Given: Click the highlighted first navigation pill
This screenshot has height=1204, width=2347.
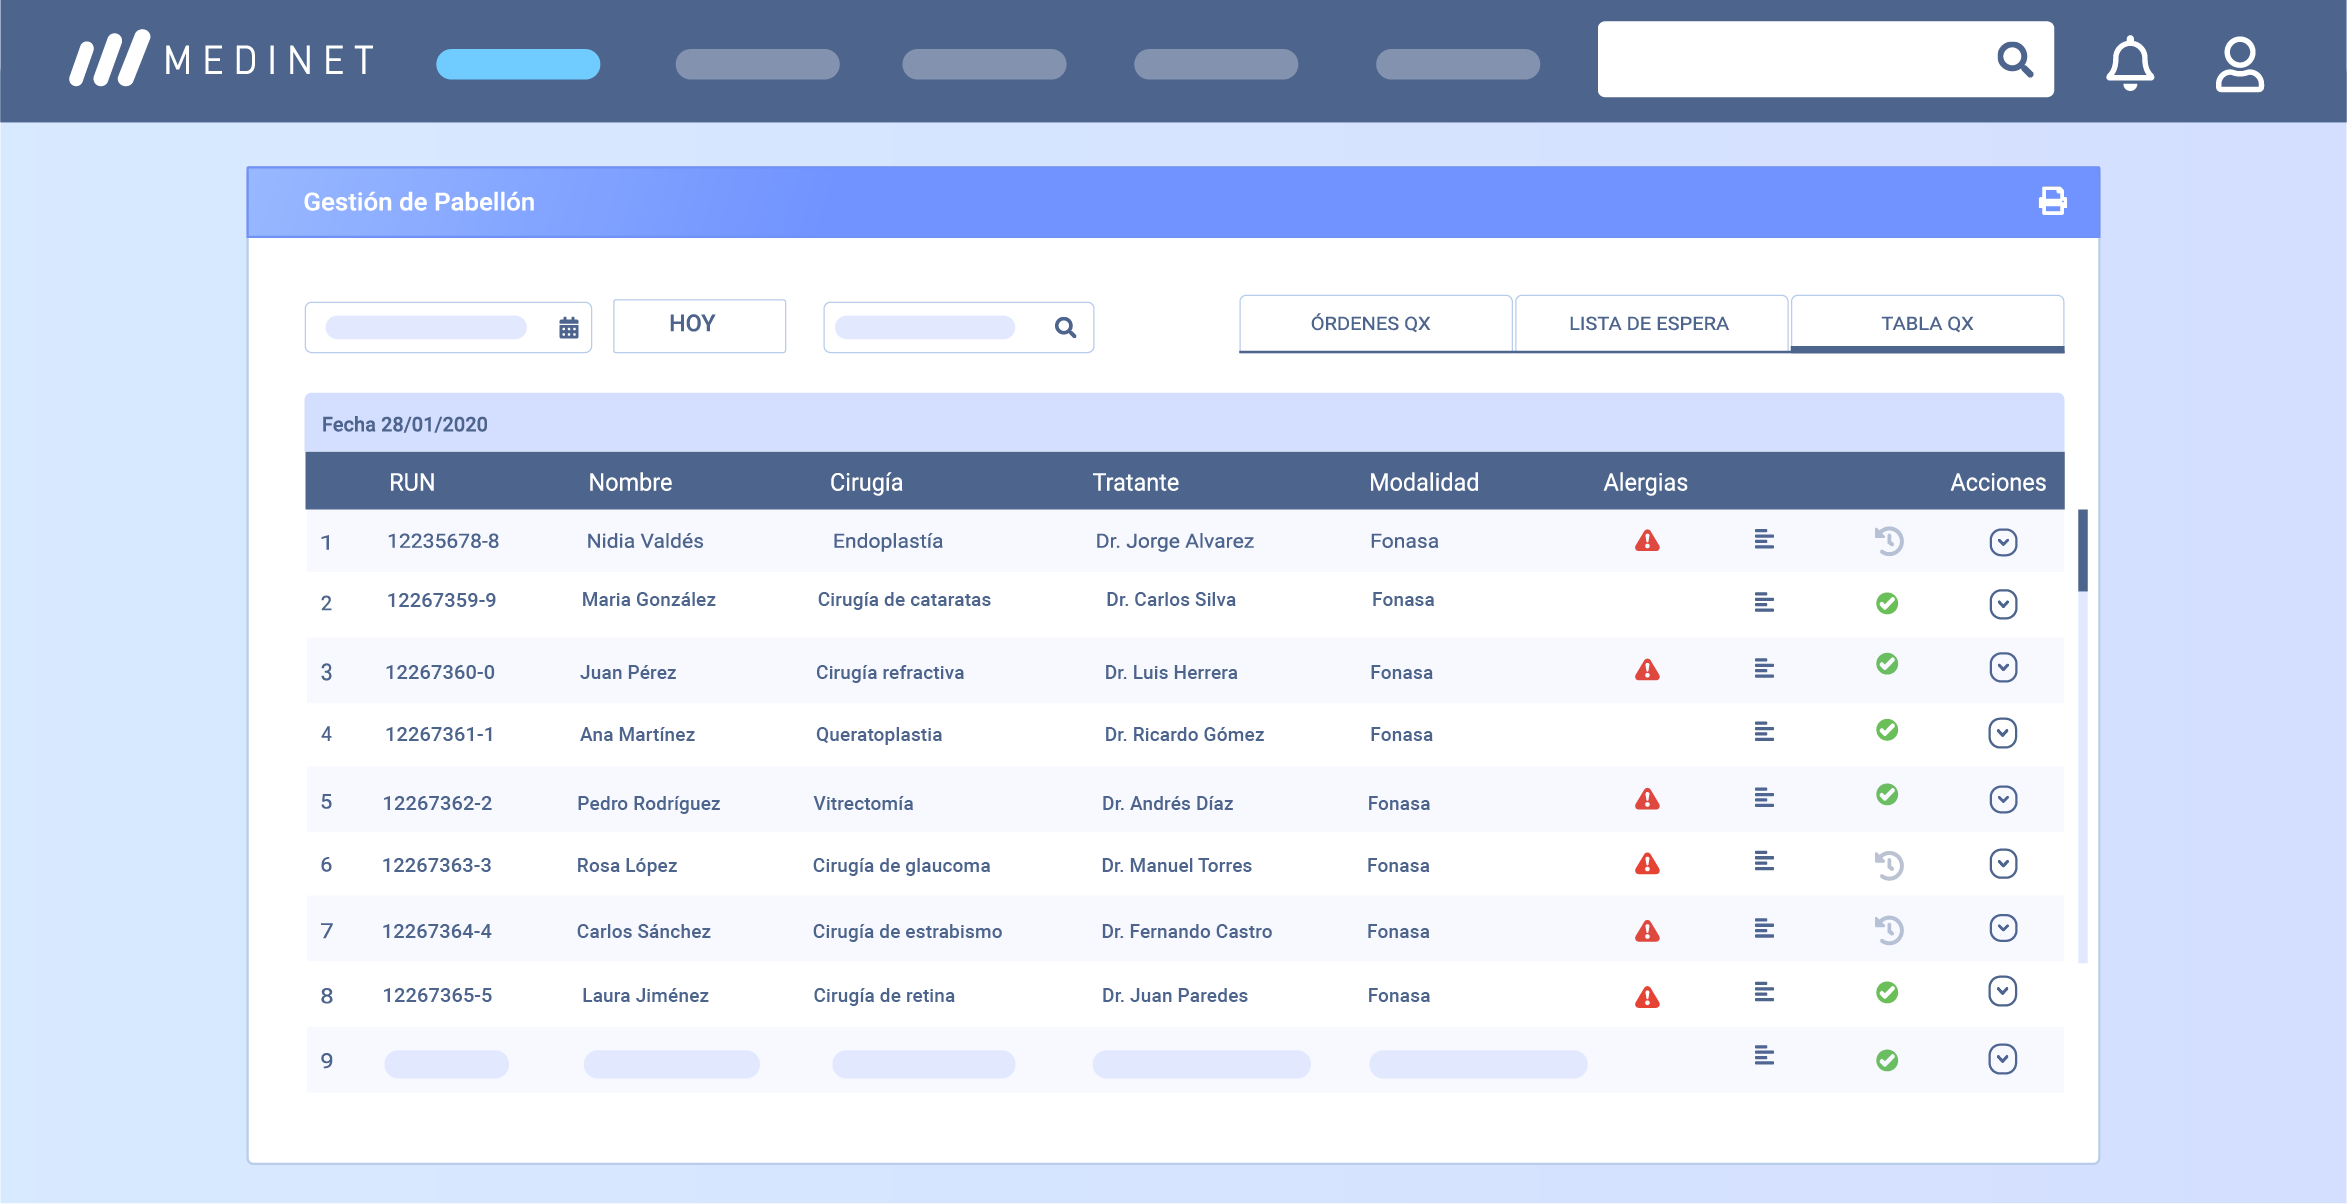Looking at the screenshot, I should pyautogui.click(x=518, y=64).
